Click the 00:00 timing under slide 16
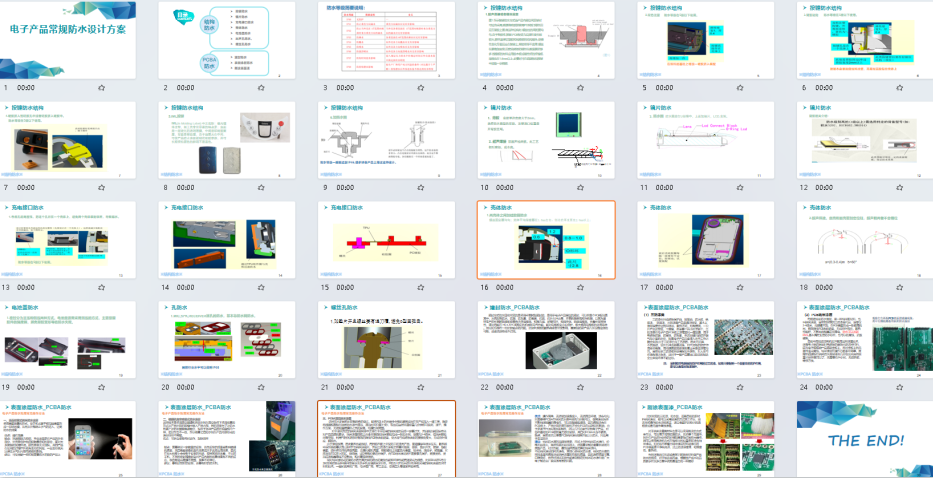The width and height of the screenshot is (933, 478). (505, 288)
